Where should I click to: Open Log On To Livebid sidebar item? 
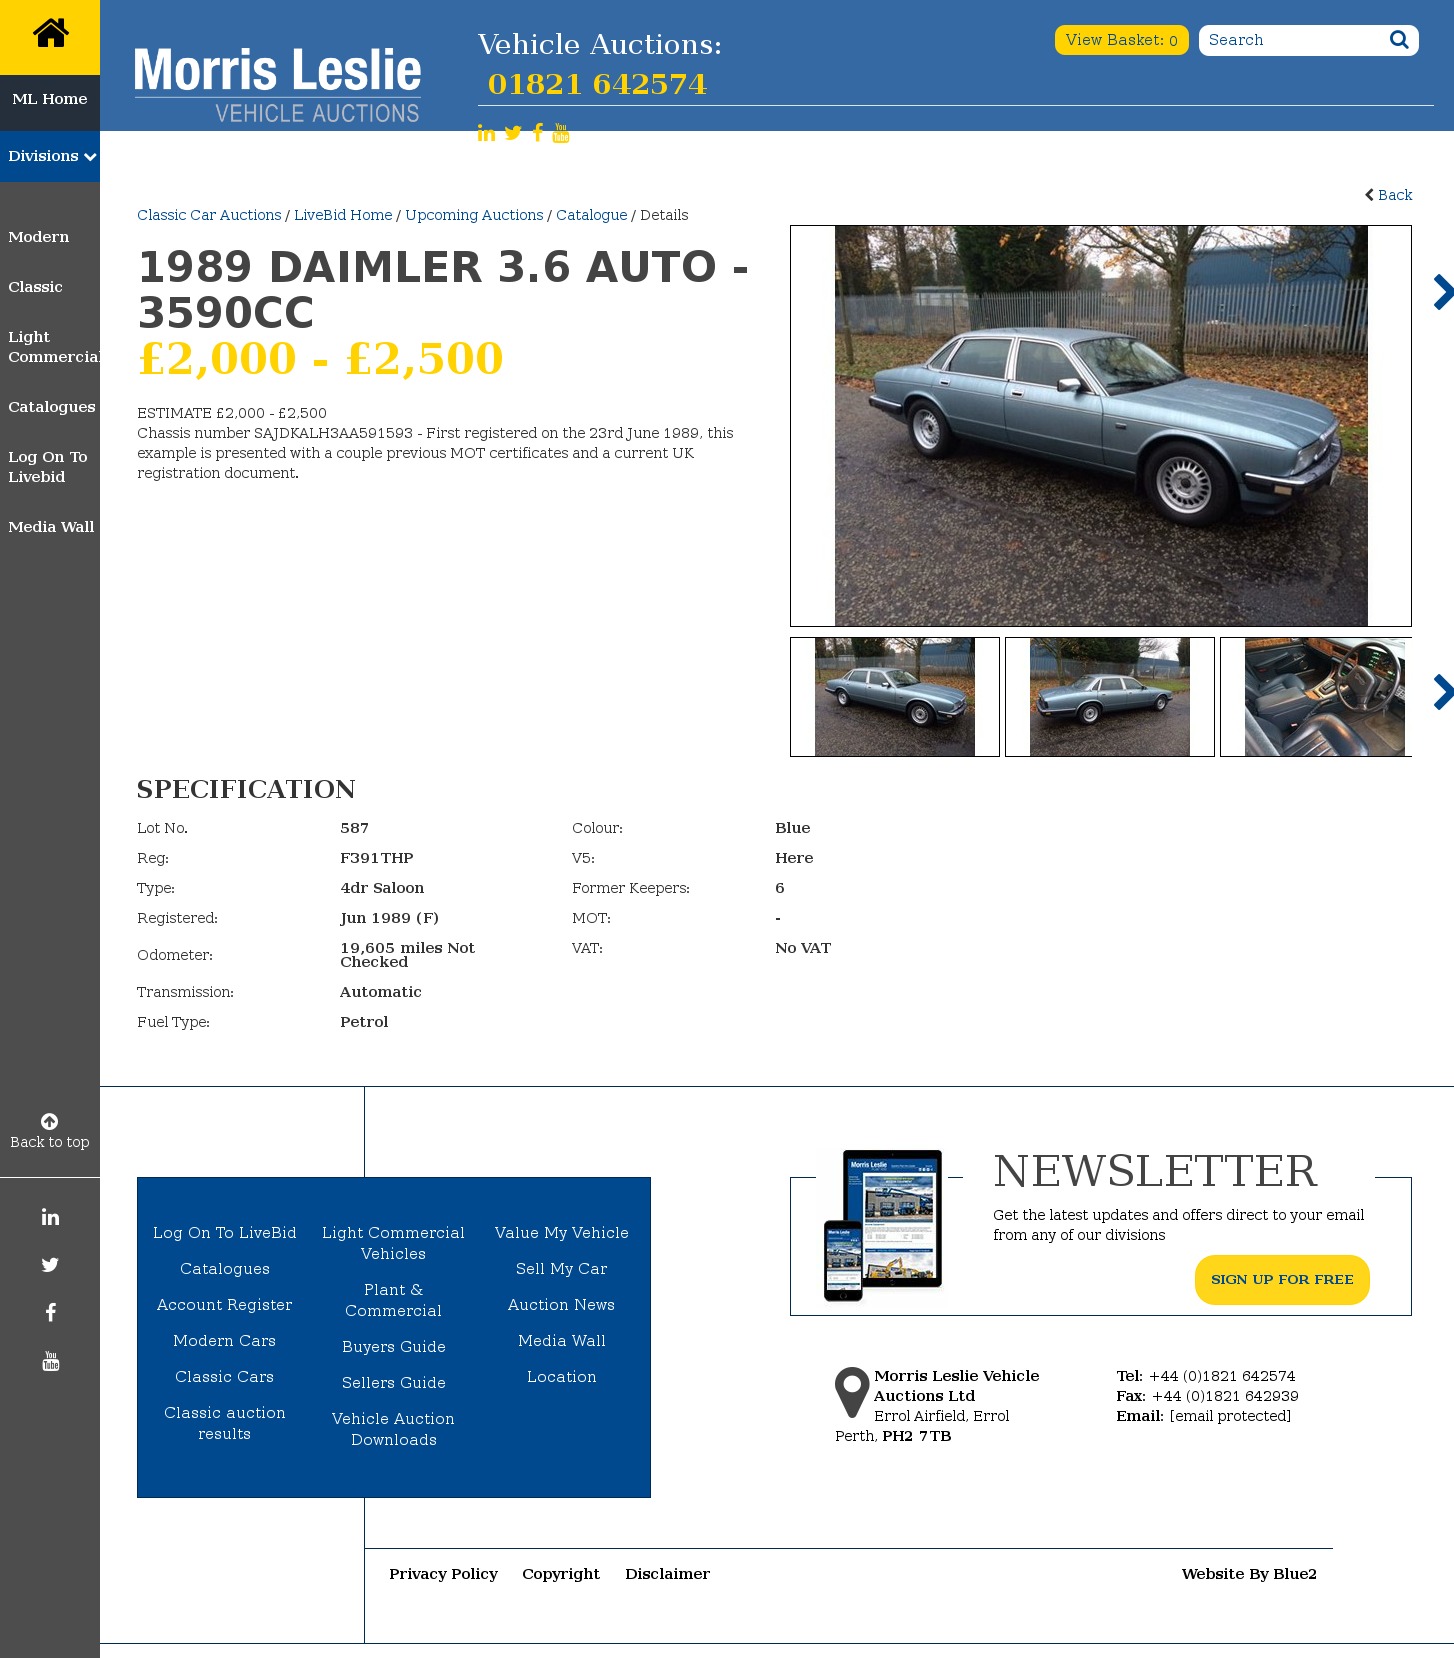tap(48, 467)
